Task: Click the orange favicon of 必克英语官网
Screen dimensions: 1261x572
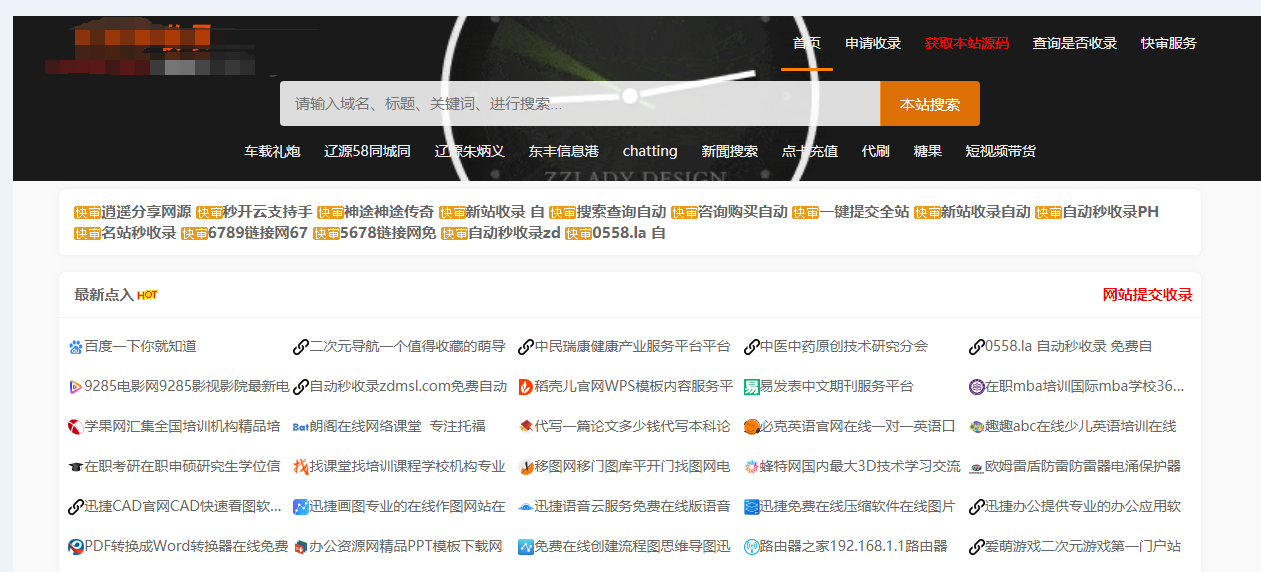Action: click(752, 427)
